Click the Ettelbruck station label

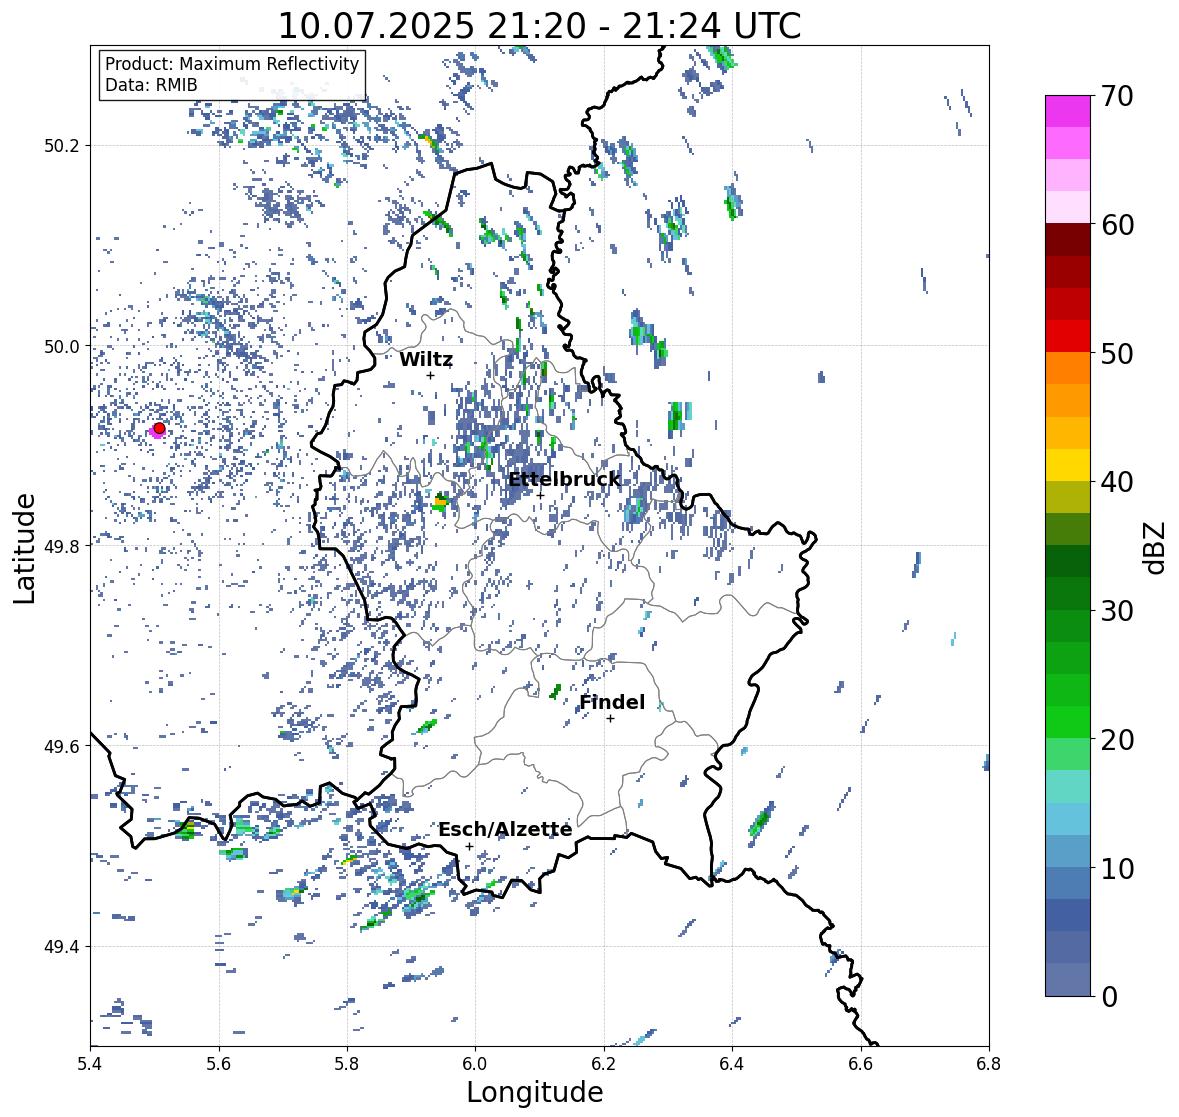564,480
